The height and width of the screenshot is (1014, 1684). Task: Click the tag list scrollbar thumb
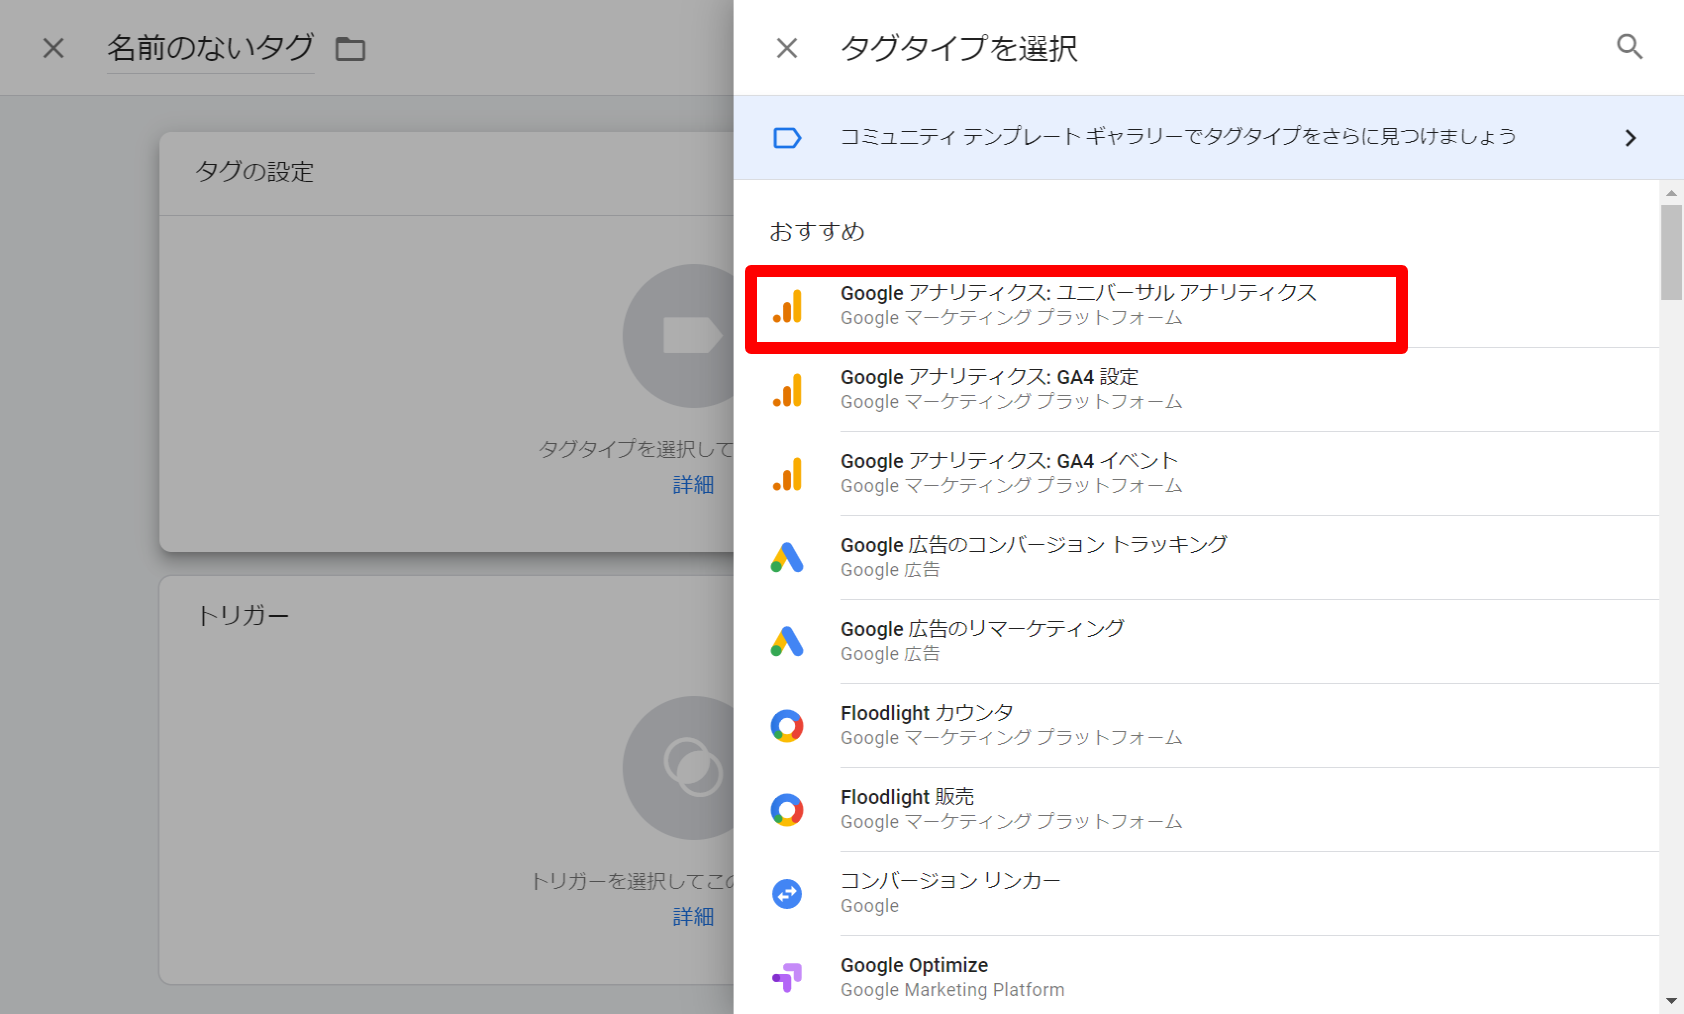click(1671, 252)
